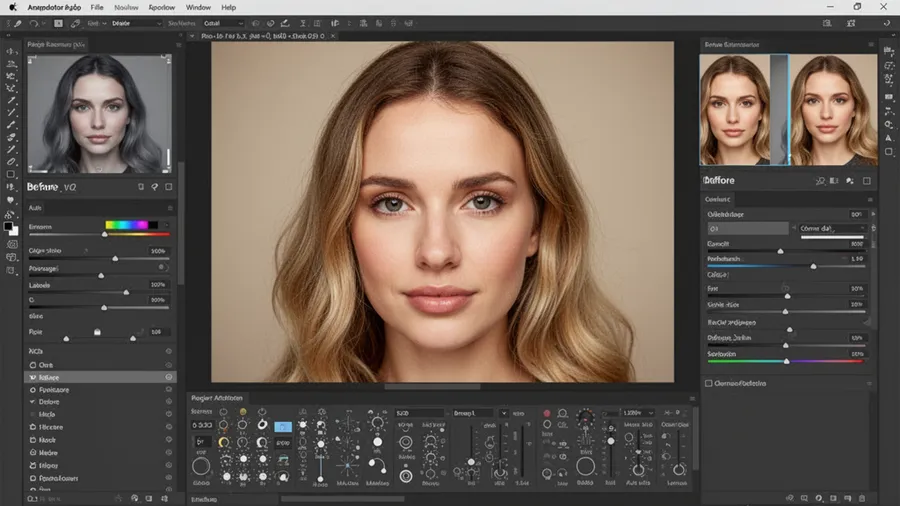Open the Rpodow menu
The image size is (900, 506).
(162, 7)
